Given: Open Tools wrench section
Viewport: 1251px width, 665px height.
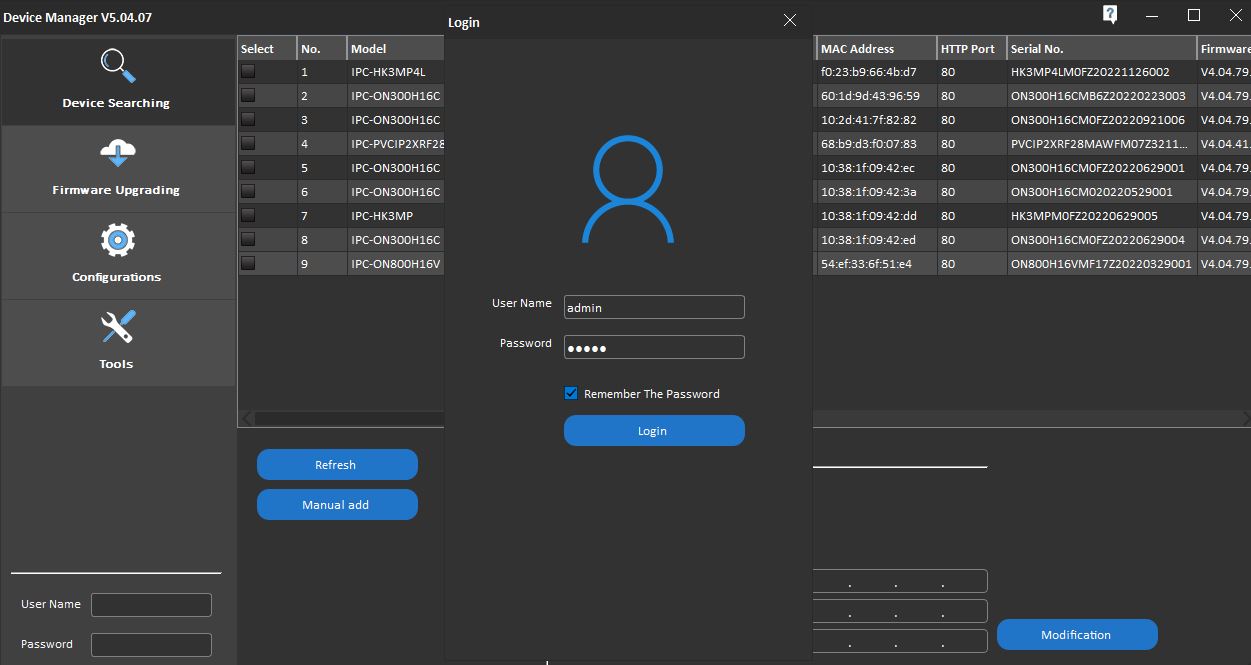Looking at the screenshot, I should point(118,343).
